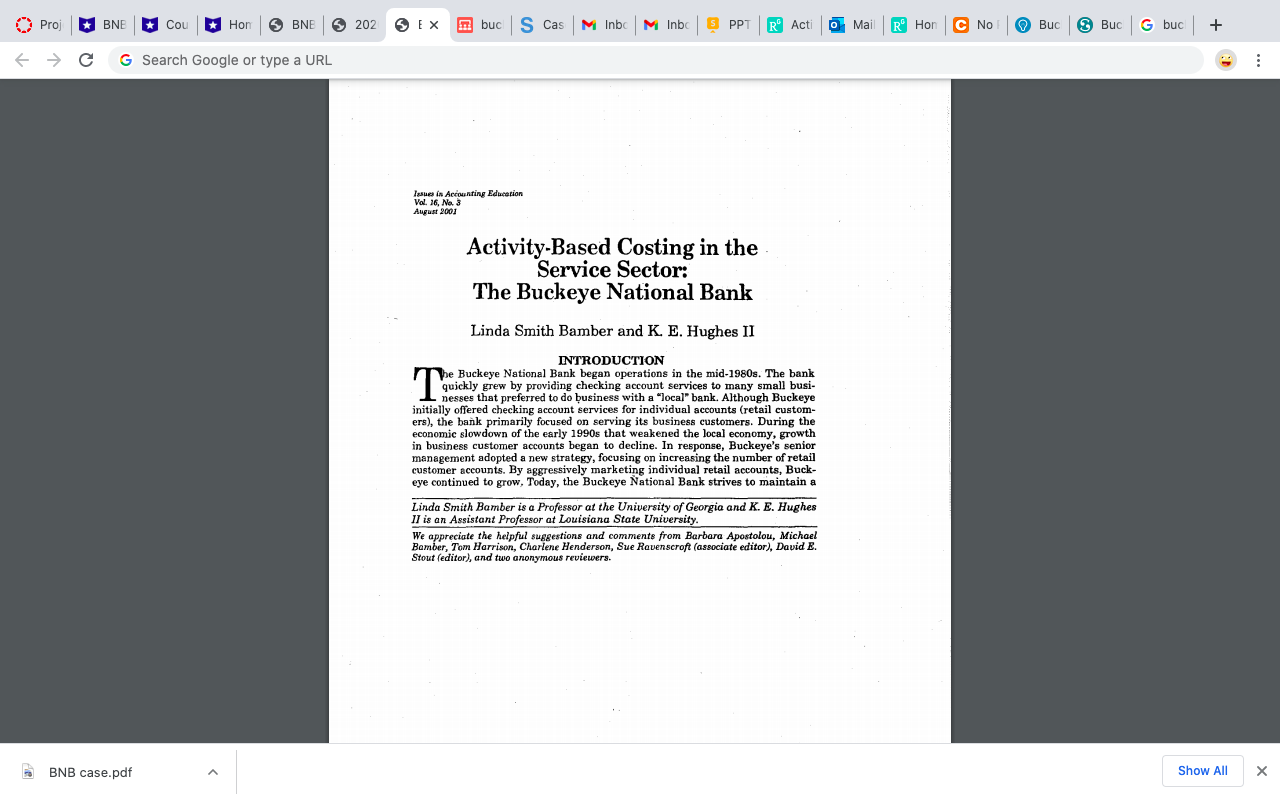Viewport: 1280px width, 800px height.
Task: Close the active PDF tab
Action: 434,25
